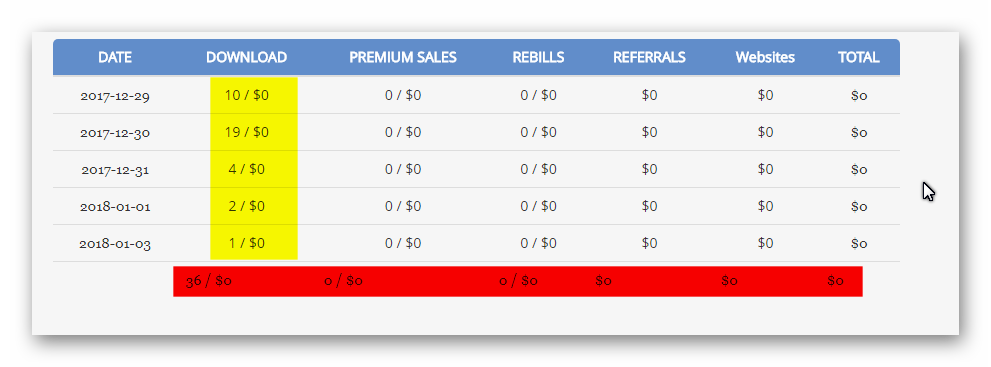The image size is (991, 367).
Task: Select the 2018-01-03 row total value
Action: click(859, 243)
